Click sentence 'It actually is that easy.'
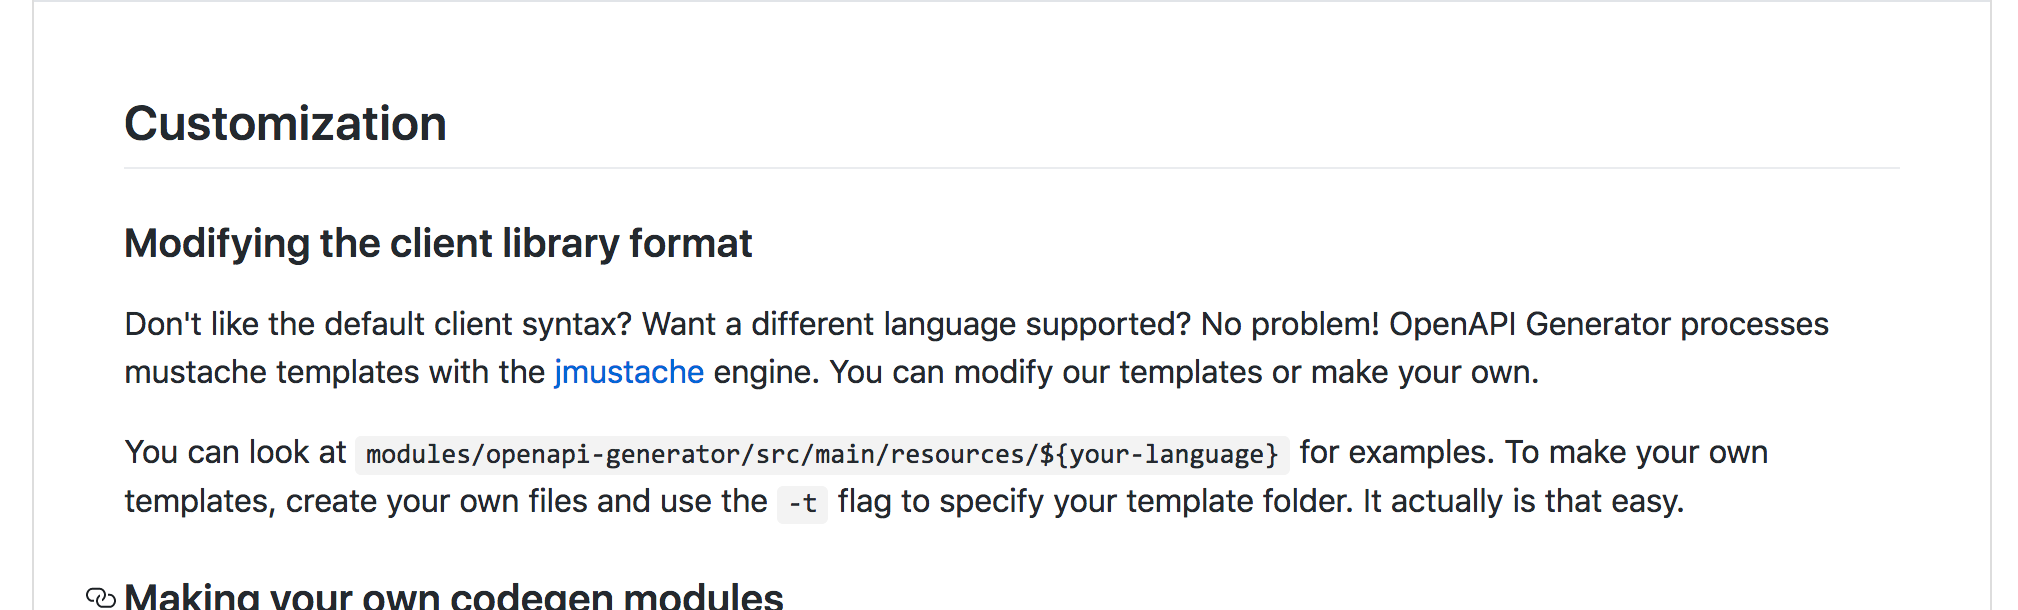Screen dimensions: 2018x610 point(1523,501)
